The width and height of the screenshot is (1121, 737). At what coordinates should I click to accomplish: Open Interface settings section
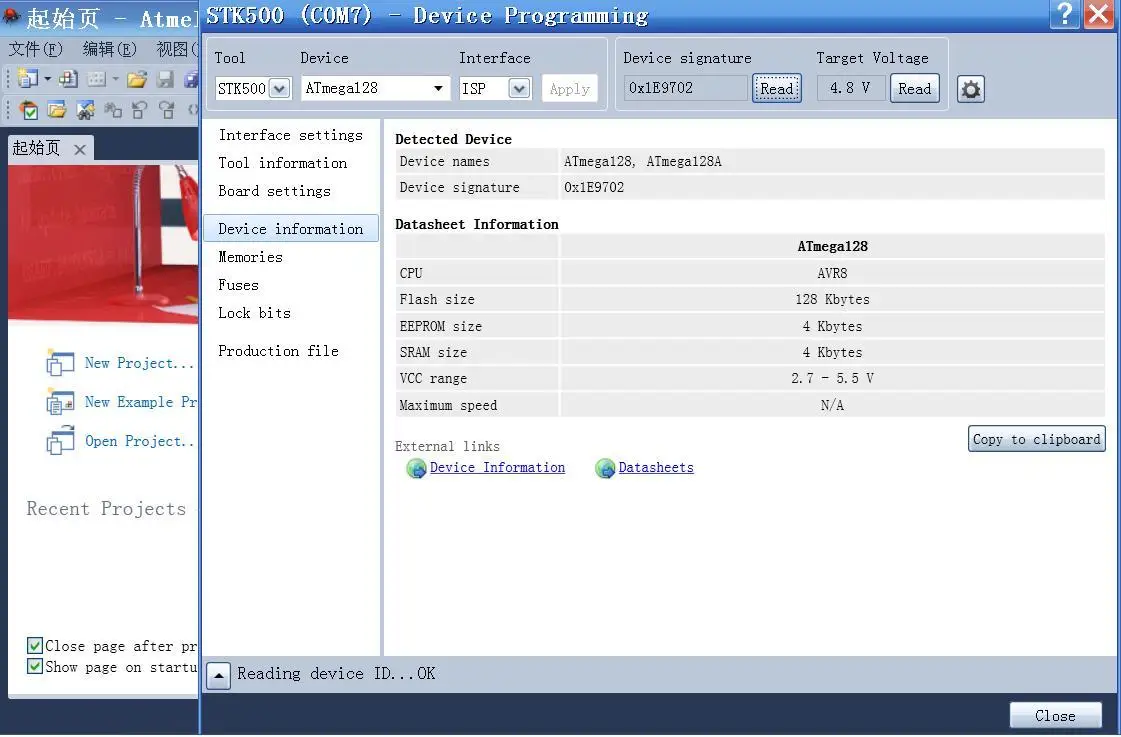coord(290,135)
